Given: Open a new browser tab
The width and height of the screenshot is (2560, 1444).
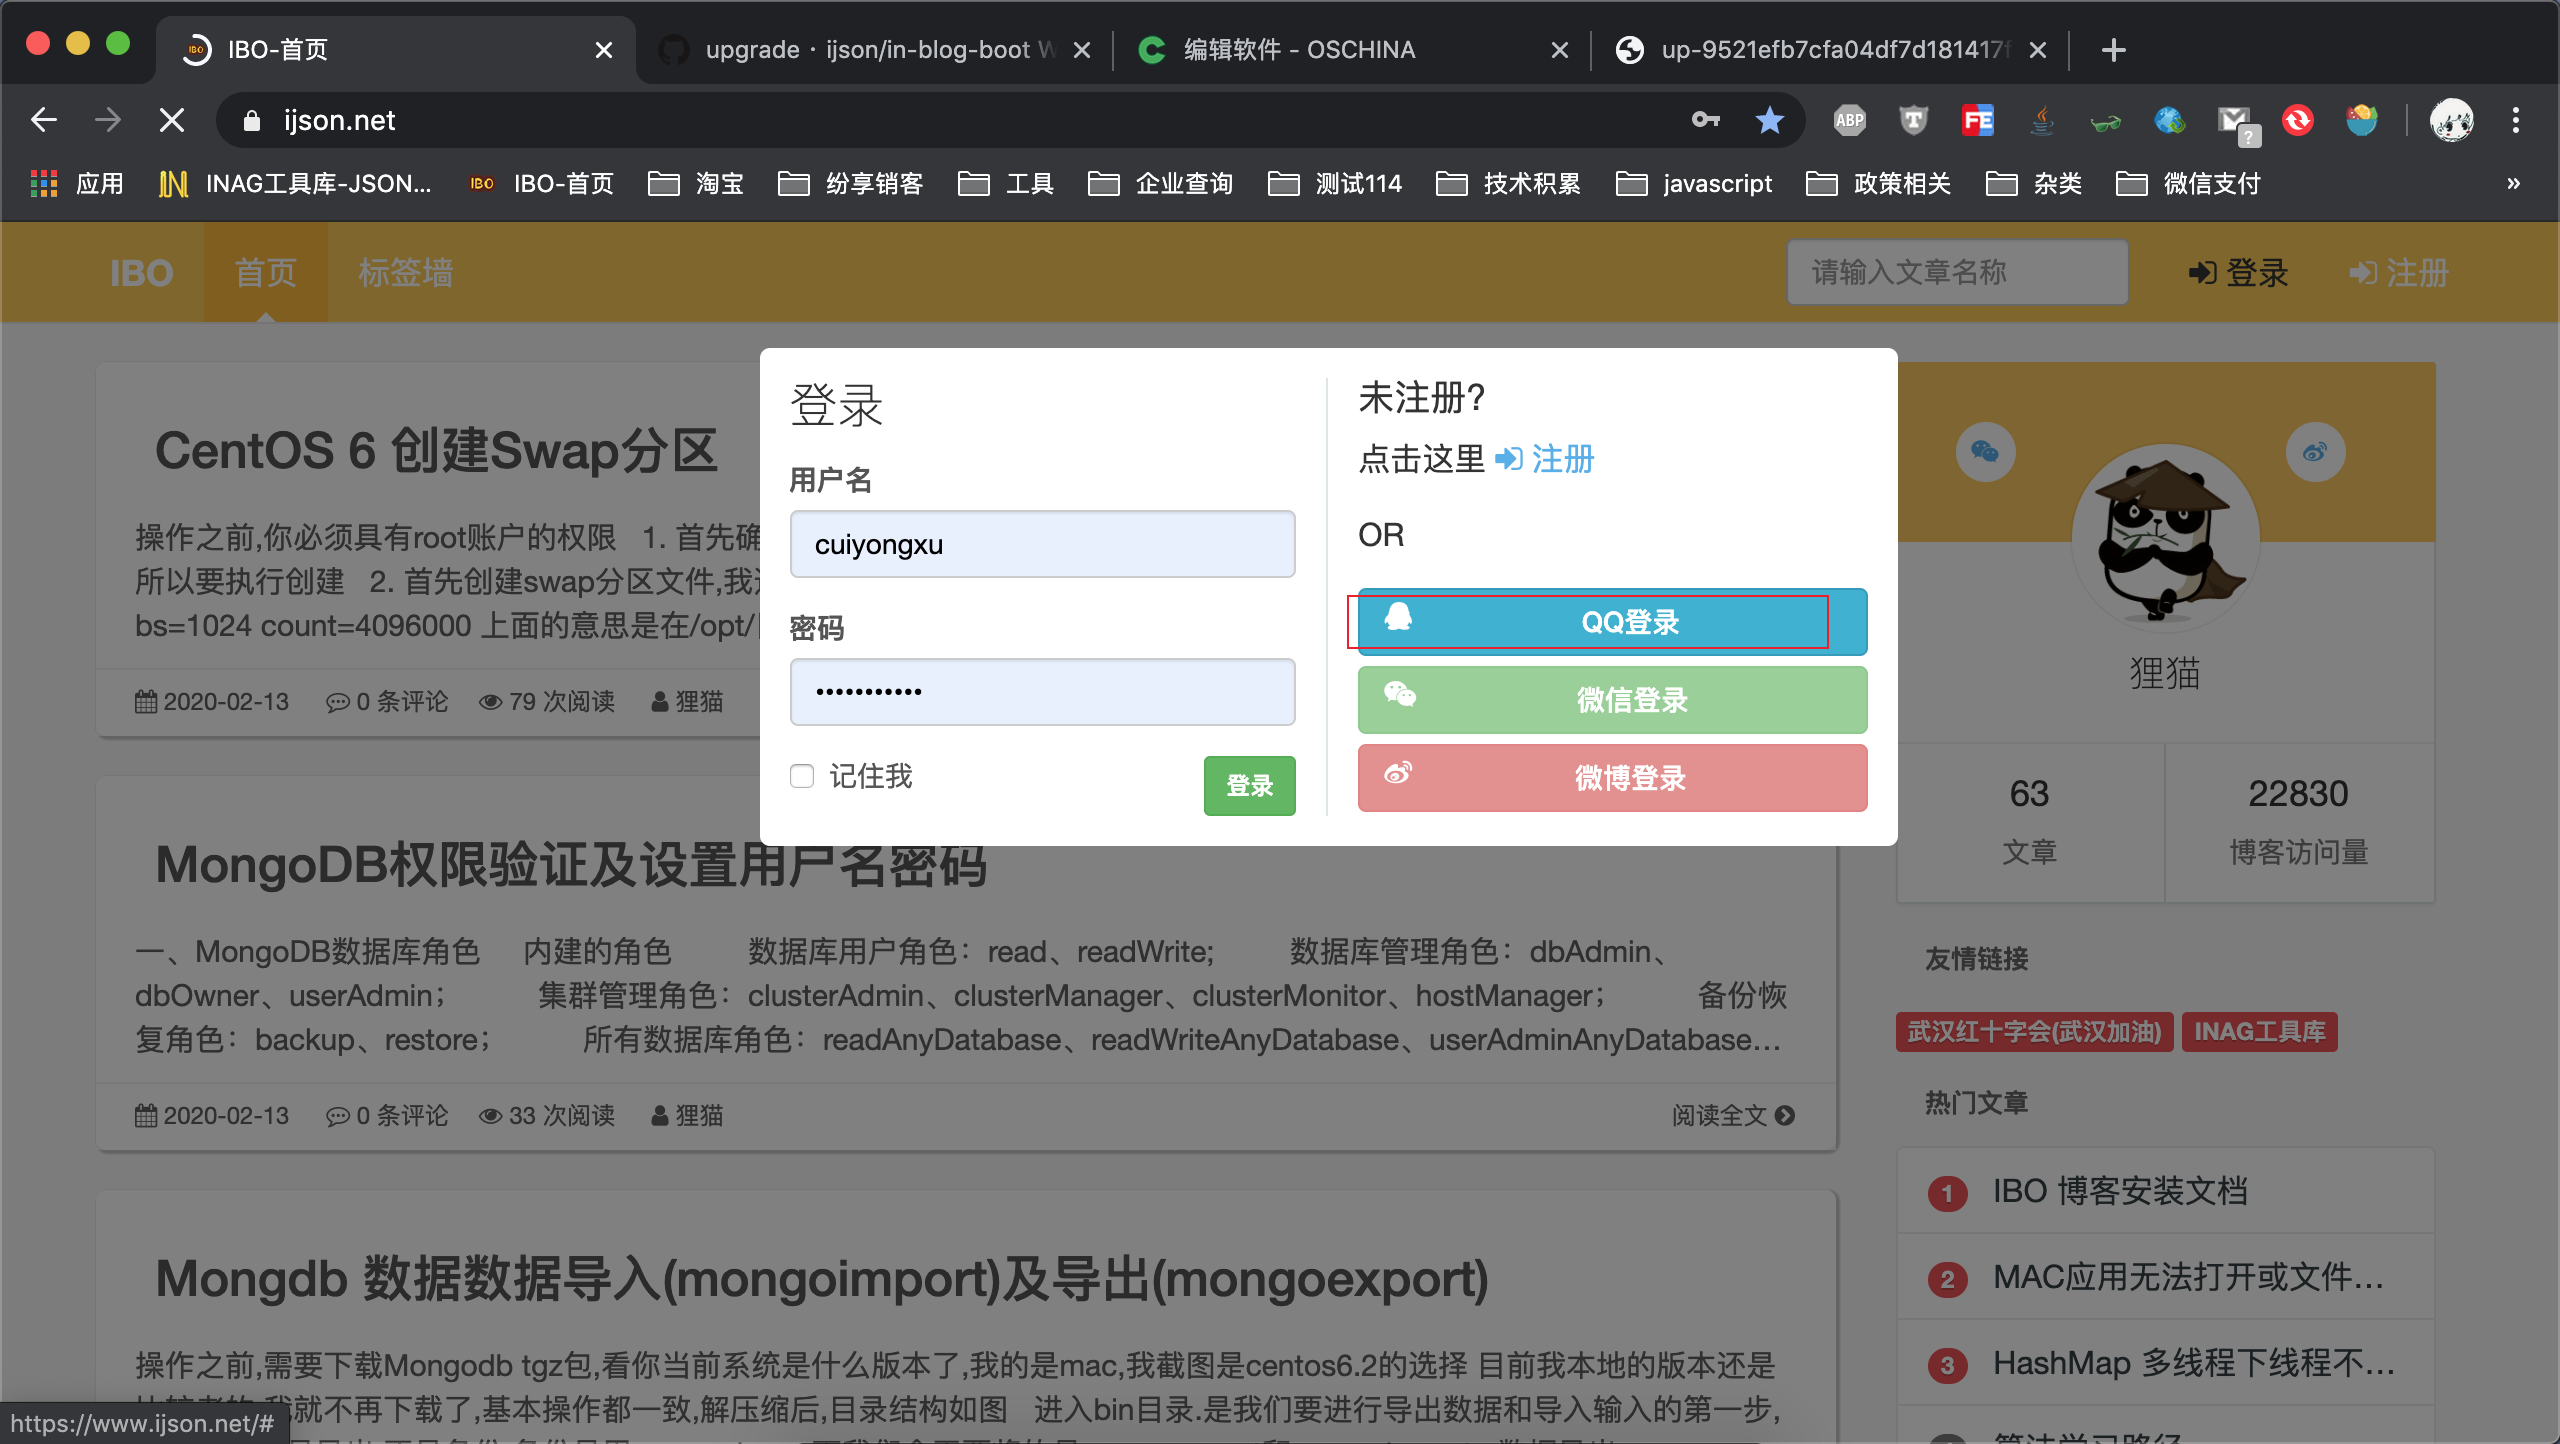Looking at the screenshot, I should [x=2114, y=50].
